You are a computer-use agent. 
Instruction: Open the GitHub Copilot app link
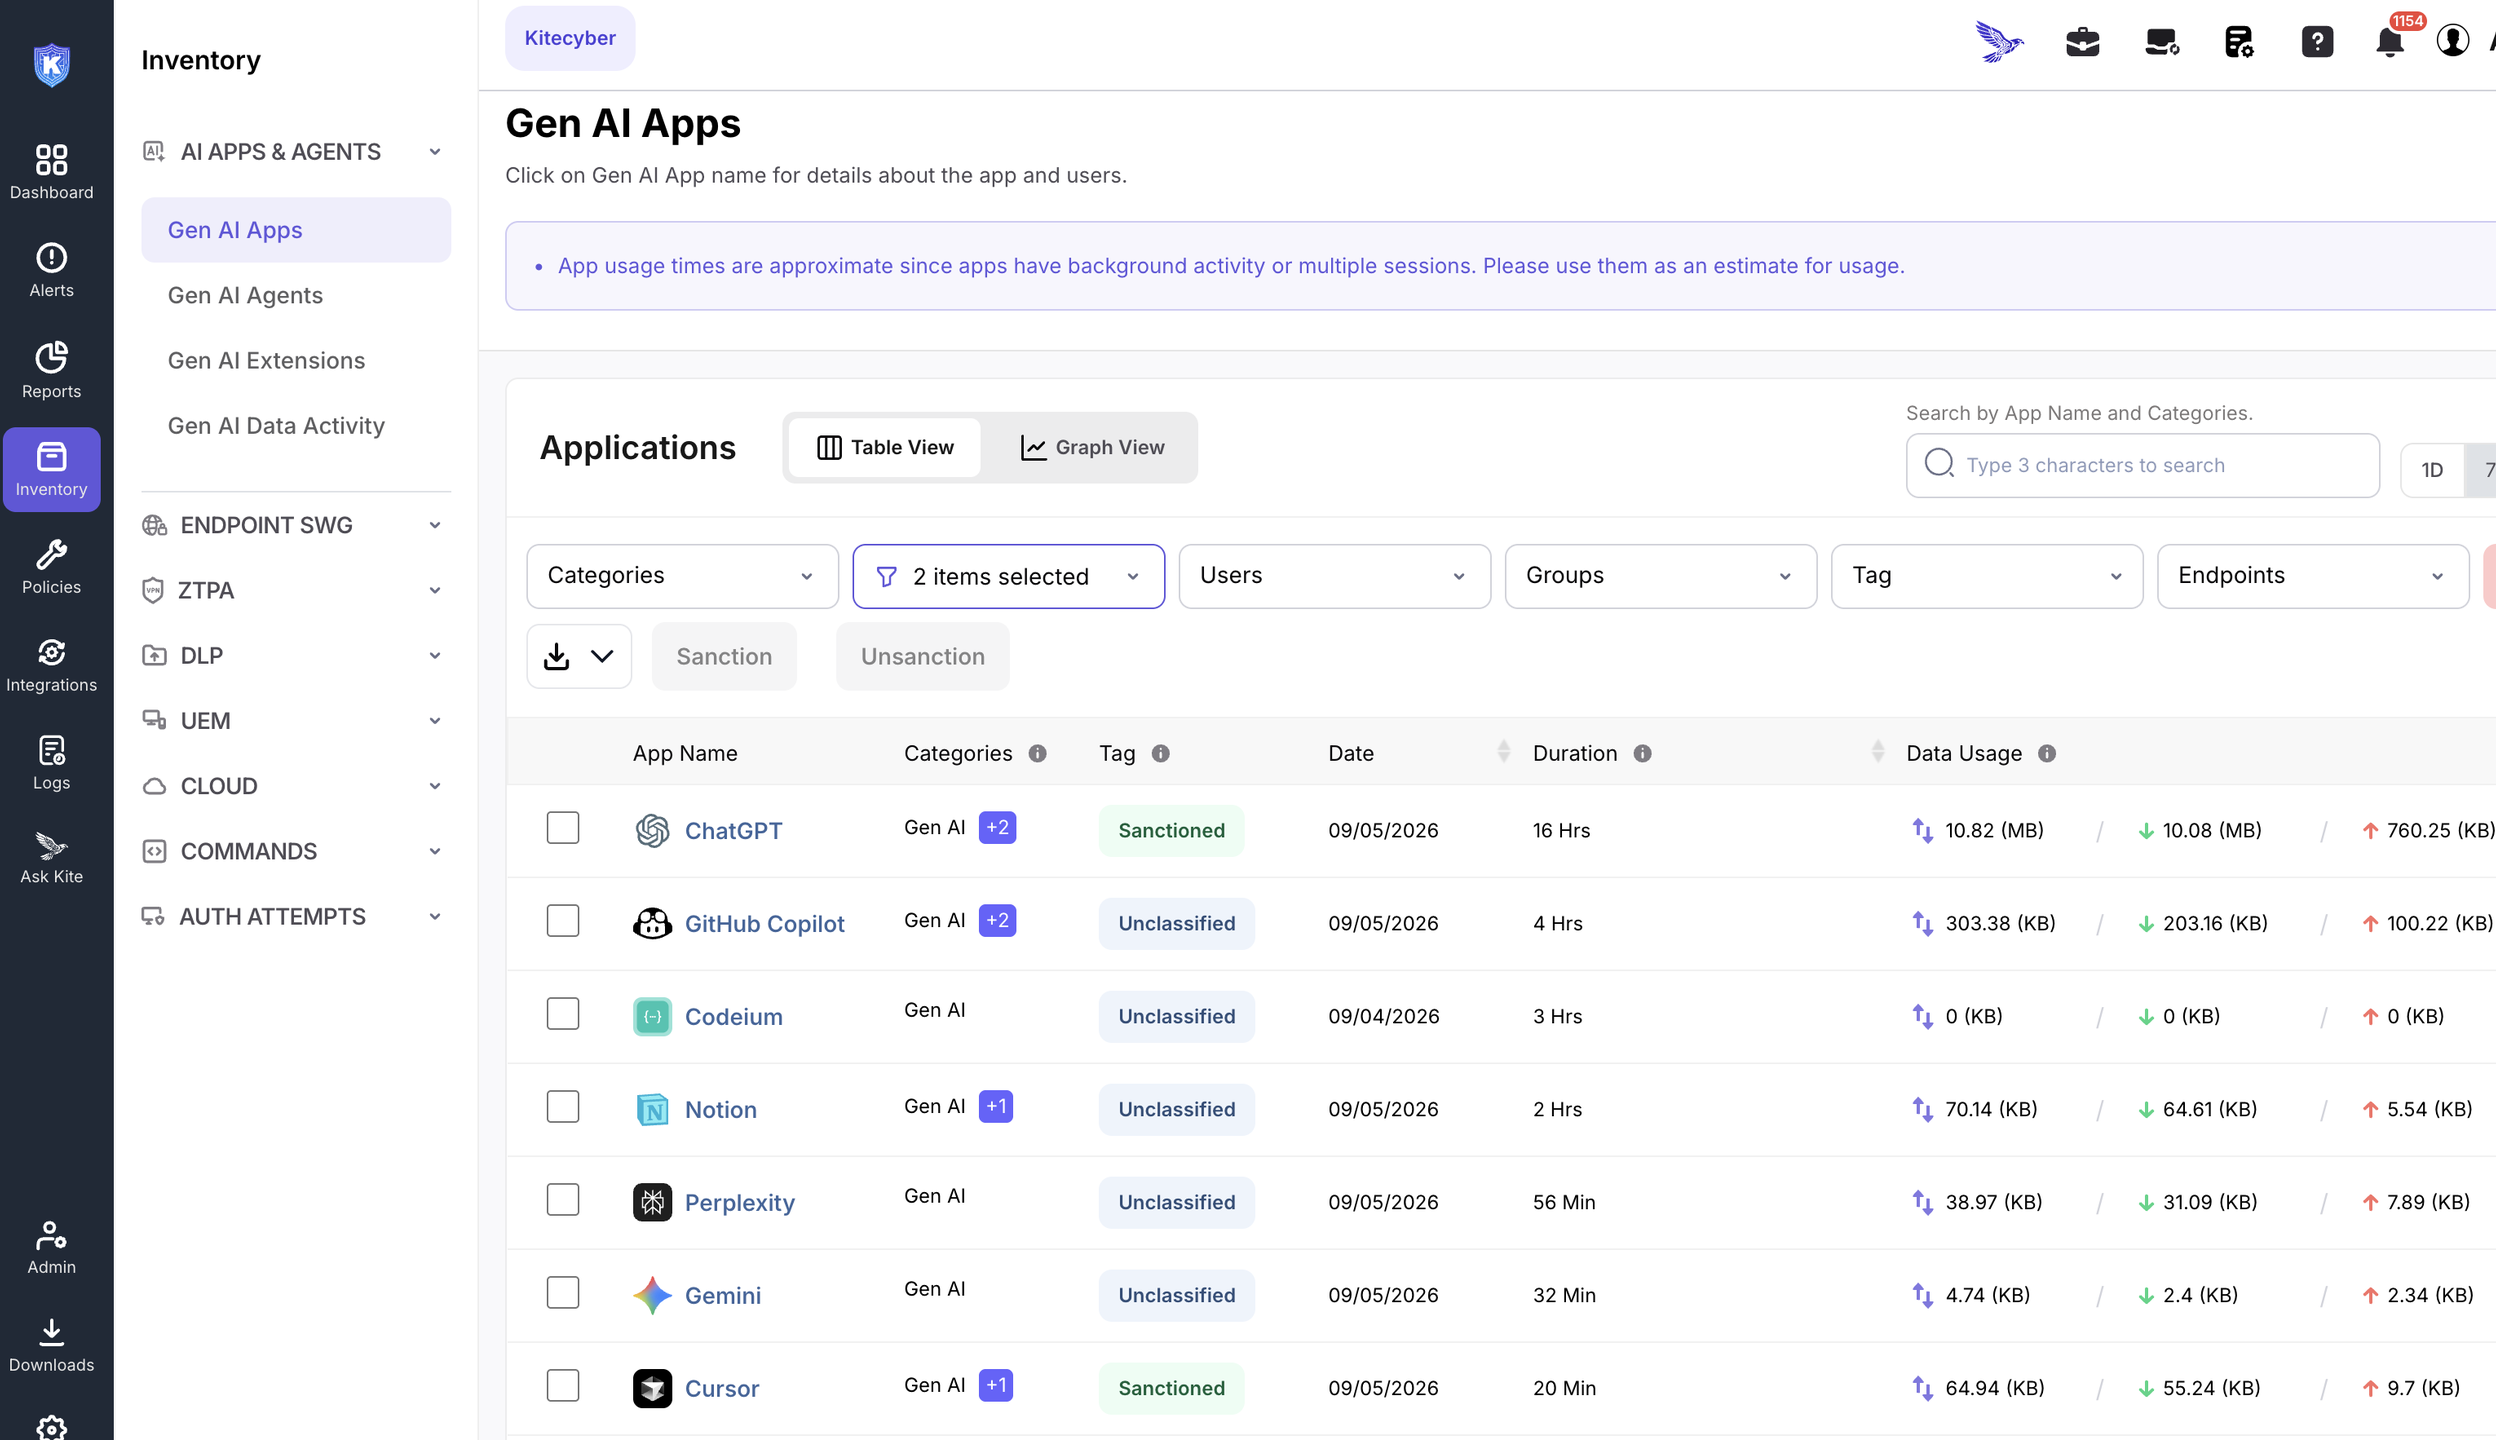pyautogui.click(x=764, y=924)
